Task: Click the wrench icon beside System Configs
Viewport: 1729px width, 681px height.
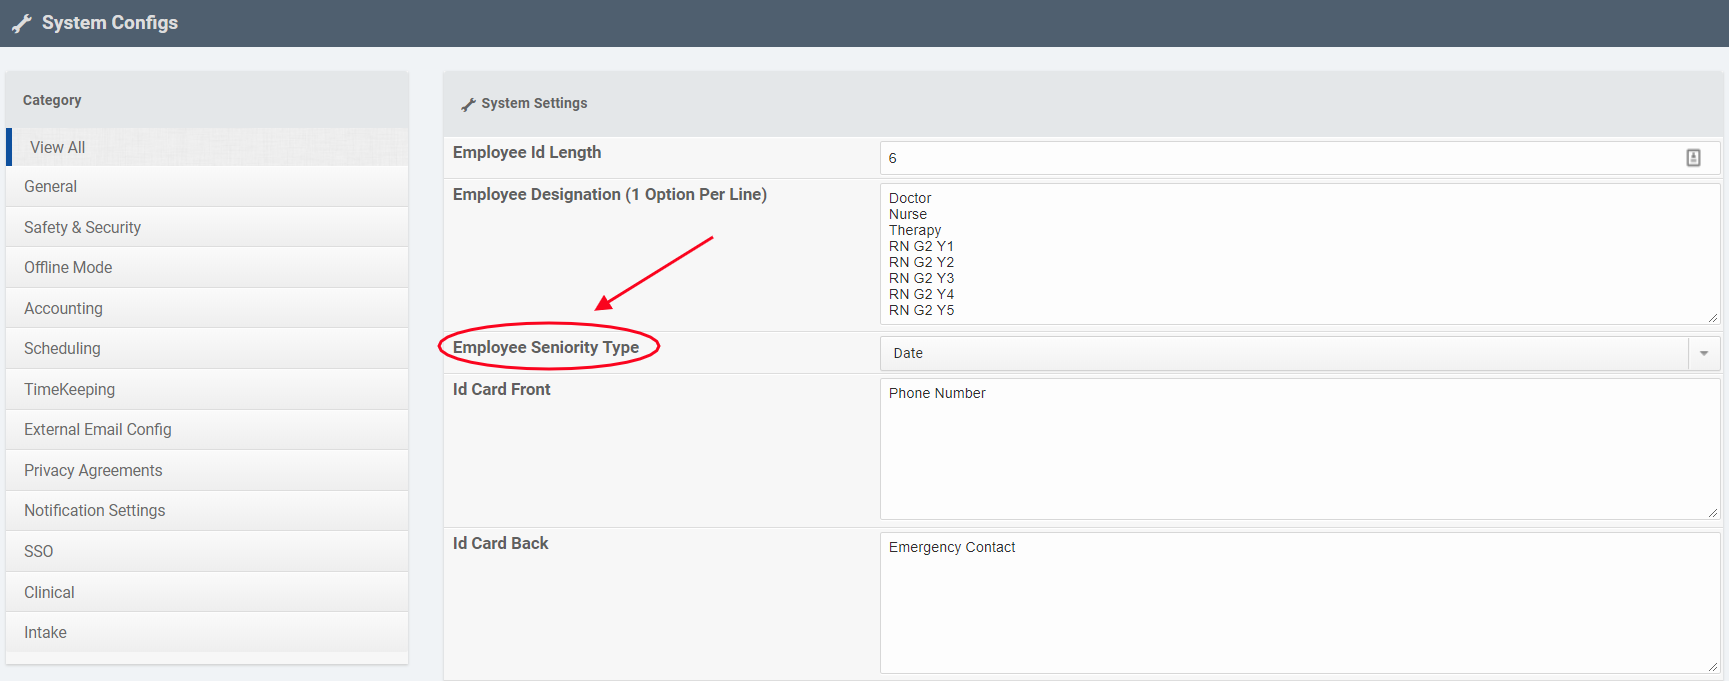Action: tap(22, 23)
